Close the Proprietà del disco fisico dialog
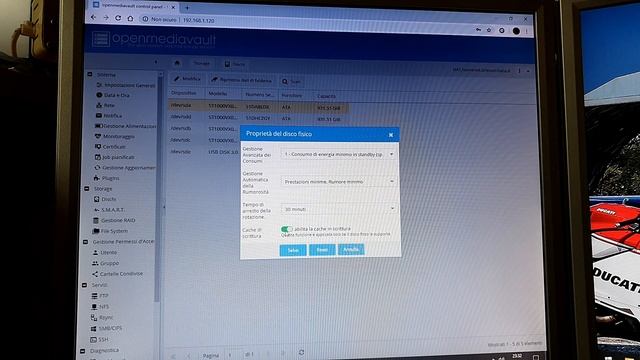Screen dimensions: 640x360 click(x=391, y=135)
